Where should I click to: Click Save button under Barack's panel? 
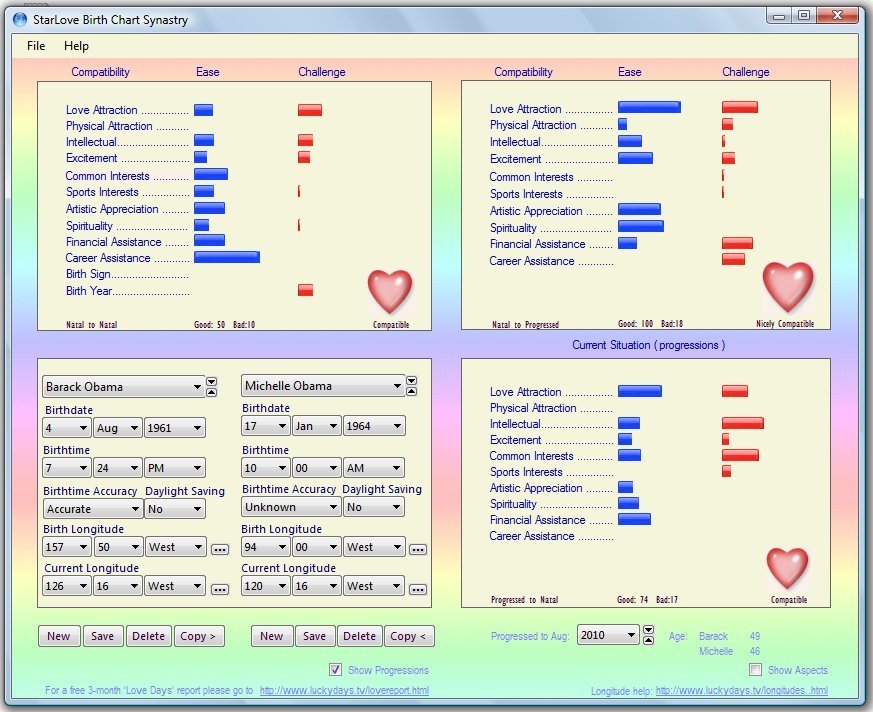pos(102,636)
